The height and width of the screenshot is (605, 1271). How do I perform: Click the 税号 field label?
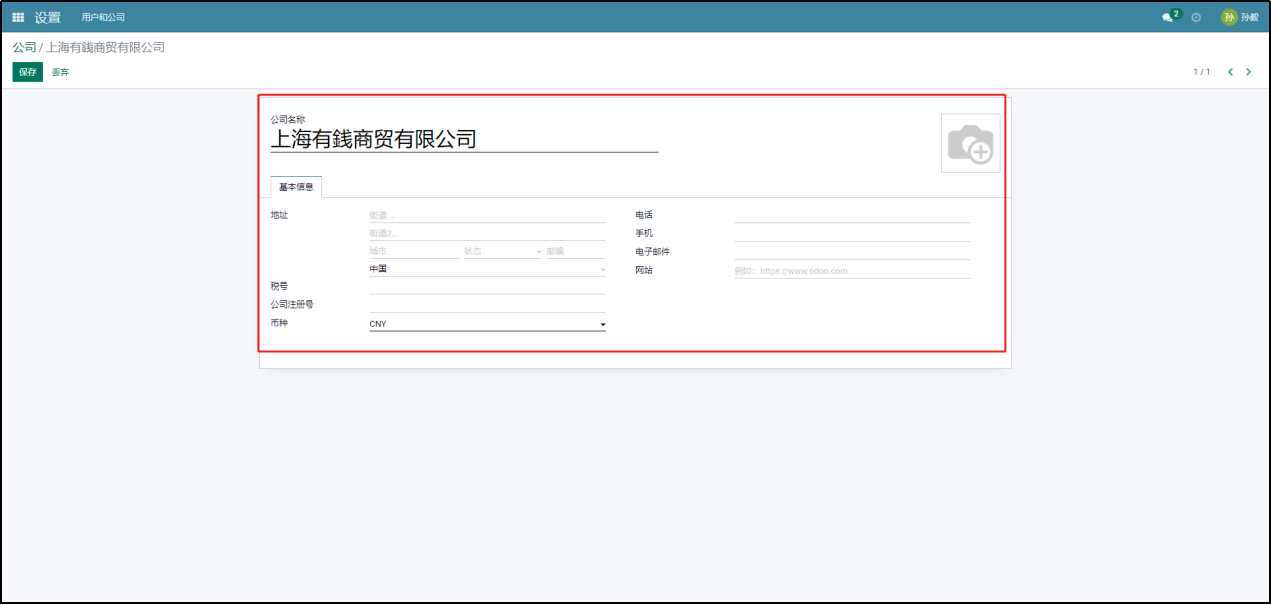click(x=279, y=286)
